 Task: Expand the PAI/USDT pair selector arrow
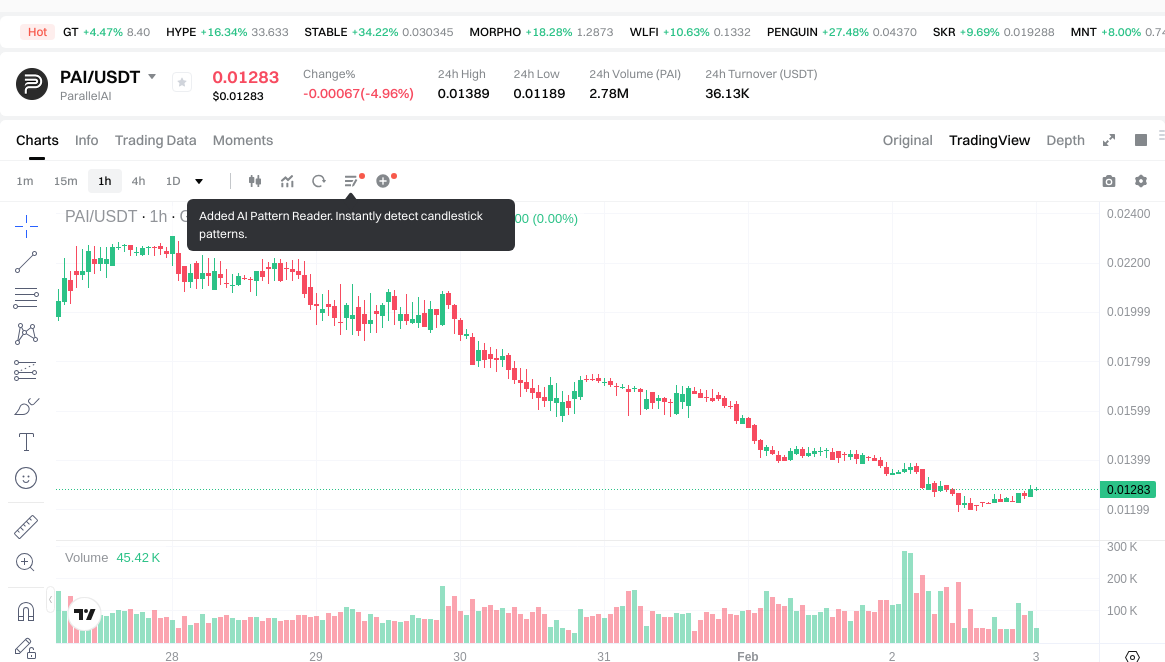[x=152, y=77]
